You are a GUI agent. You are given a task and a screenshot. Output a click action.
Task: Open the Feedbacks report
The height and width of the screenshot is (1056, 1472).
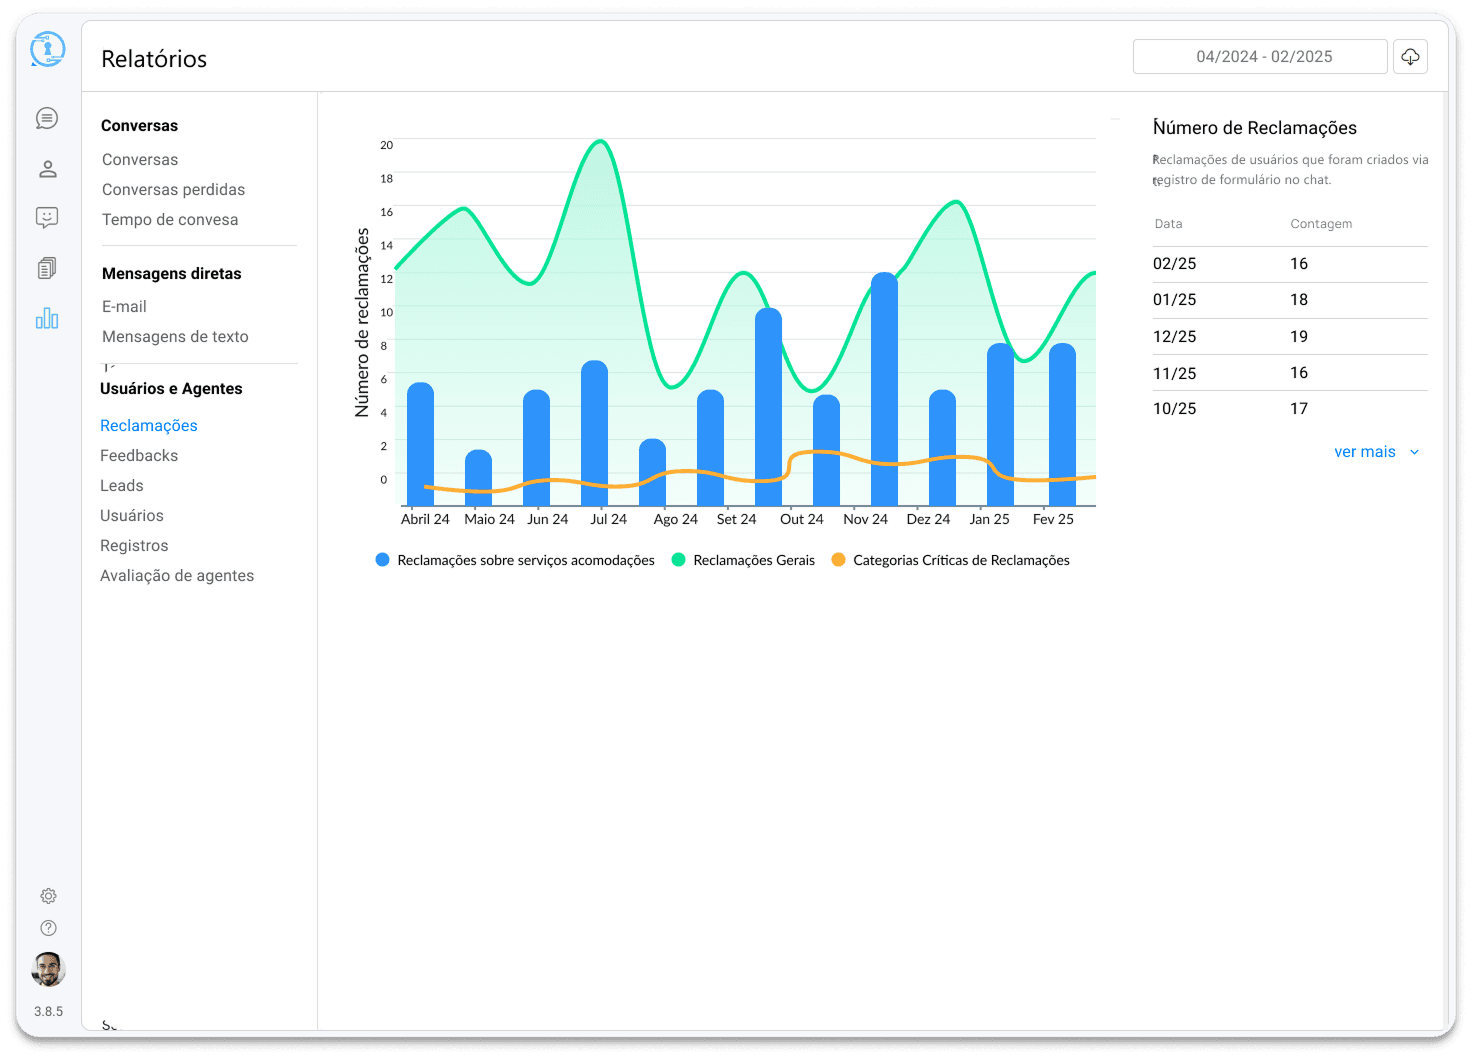(x=139, y=456)
